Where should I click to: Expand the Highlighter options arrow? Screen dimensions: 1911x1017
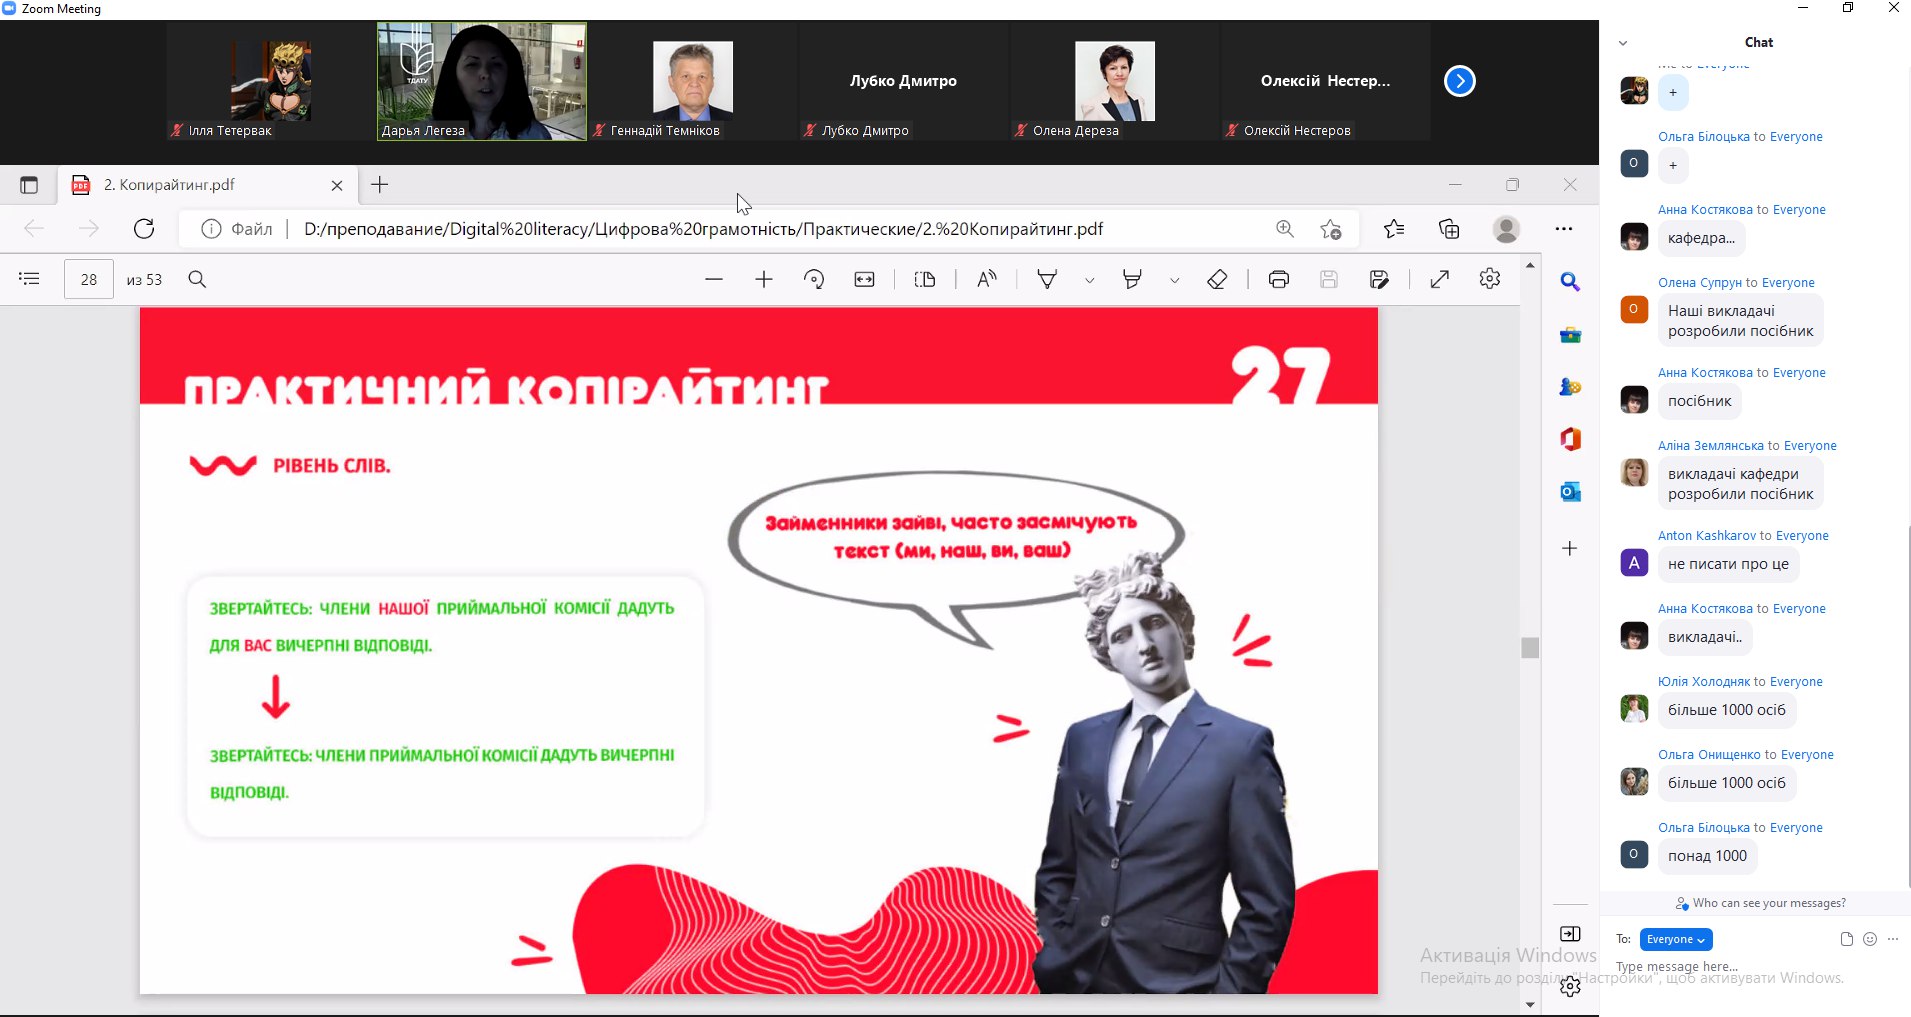(x=1174, y=281)
